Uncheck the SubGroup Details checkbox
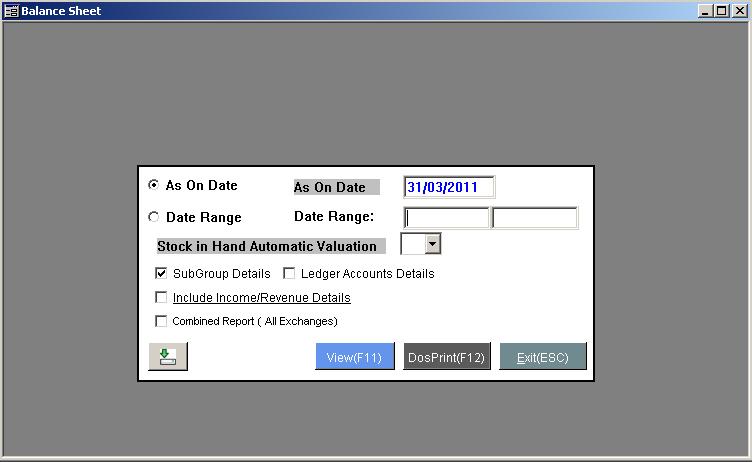 click(x=161, y=273)
